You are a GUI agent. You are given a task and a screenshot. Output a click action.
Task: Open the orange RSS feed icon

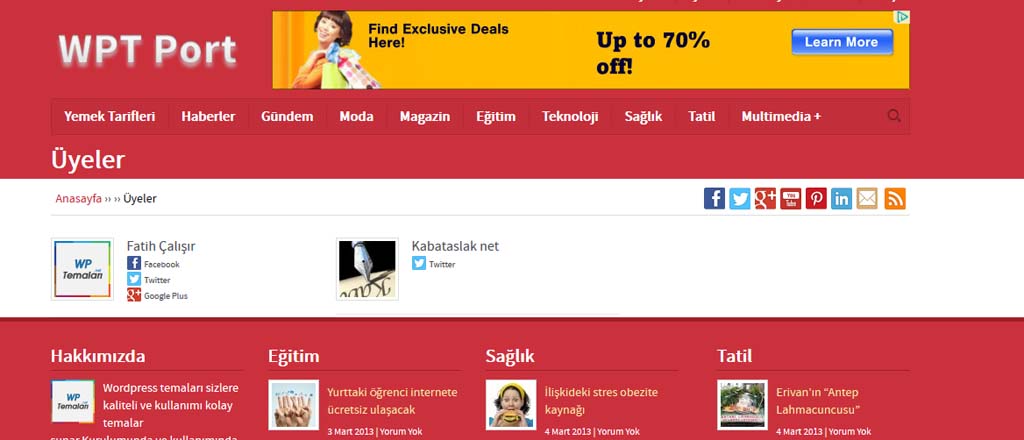click(x=895, y=198)
